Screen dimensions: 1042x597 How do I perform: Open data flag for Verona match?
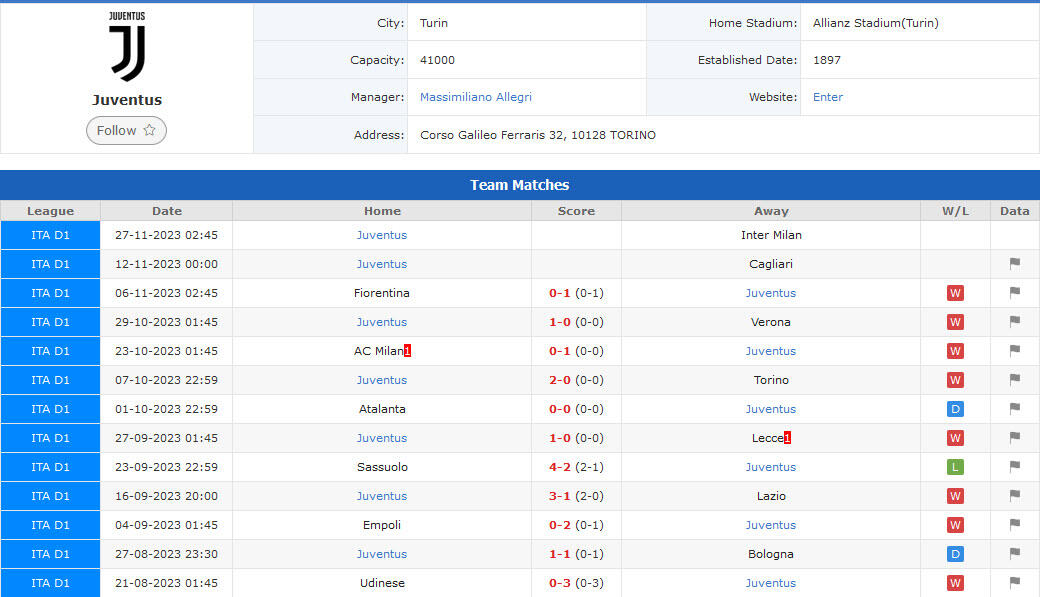coord(1014,322)
